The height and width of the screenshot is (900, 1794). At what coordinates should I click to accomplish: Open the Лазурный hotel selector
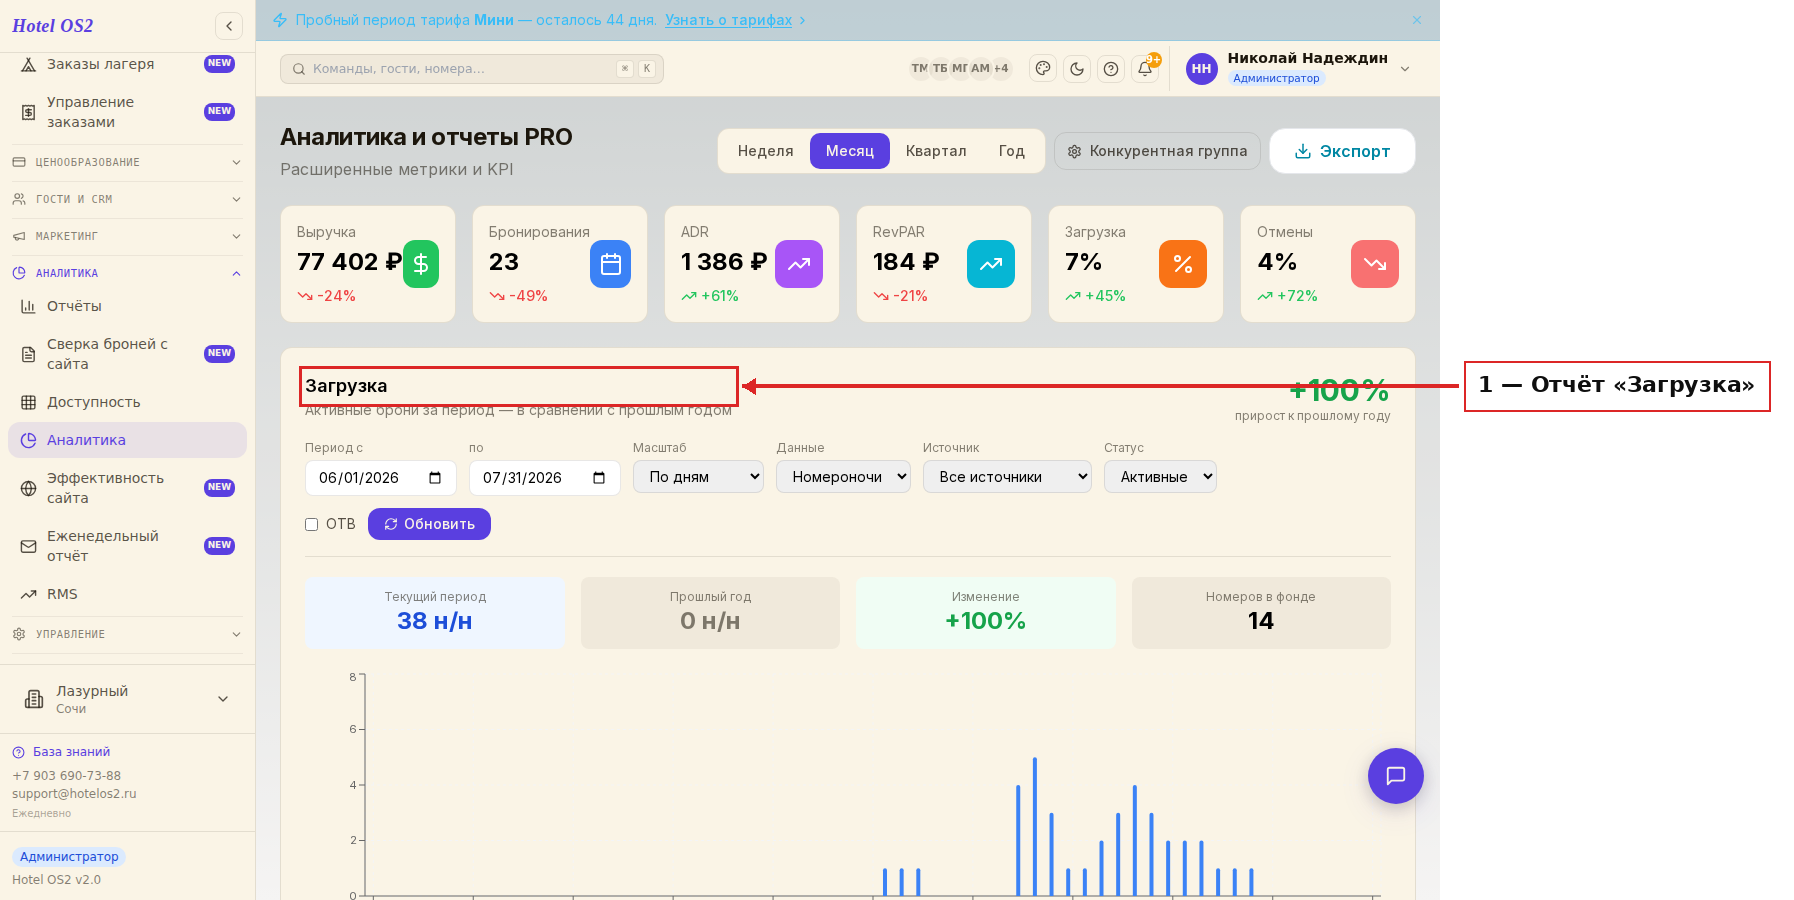point(127,699)
